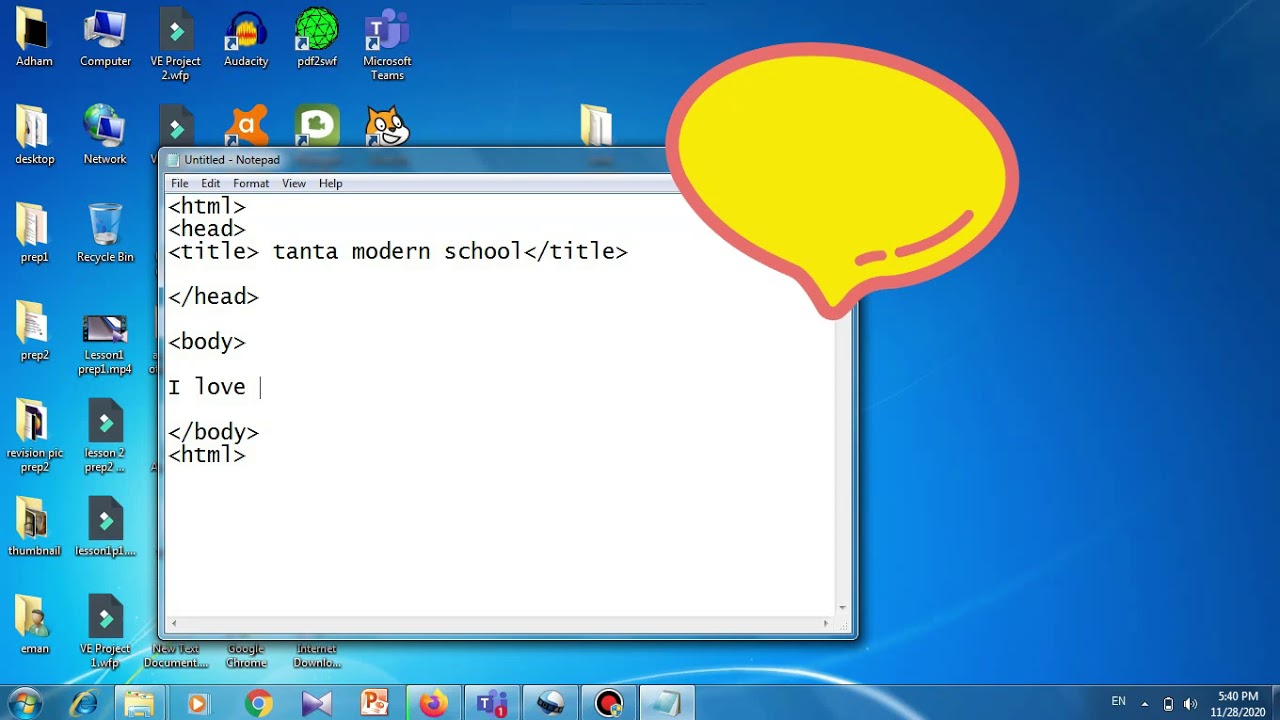This screenshot has height=720, width=1280.
Task: Switch to the Notepad taskbar button
Action: (x=667, y=704)
